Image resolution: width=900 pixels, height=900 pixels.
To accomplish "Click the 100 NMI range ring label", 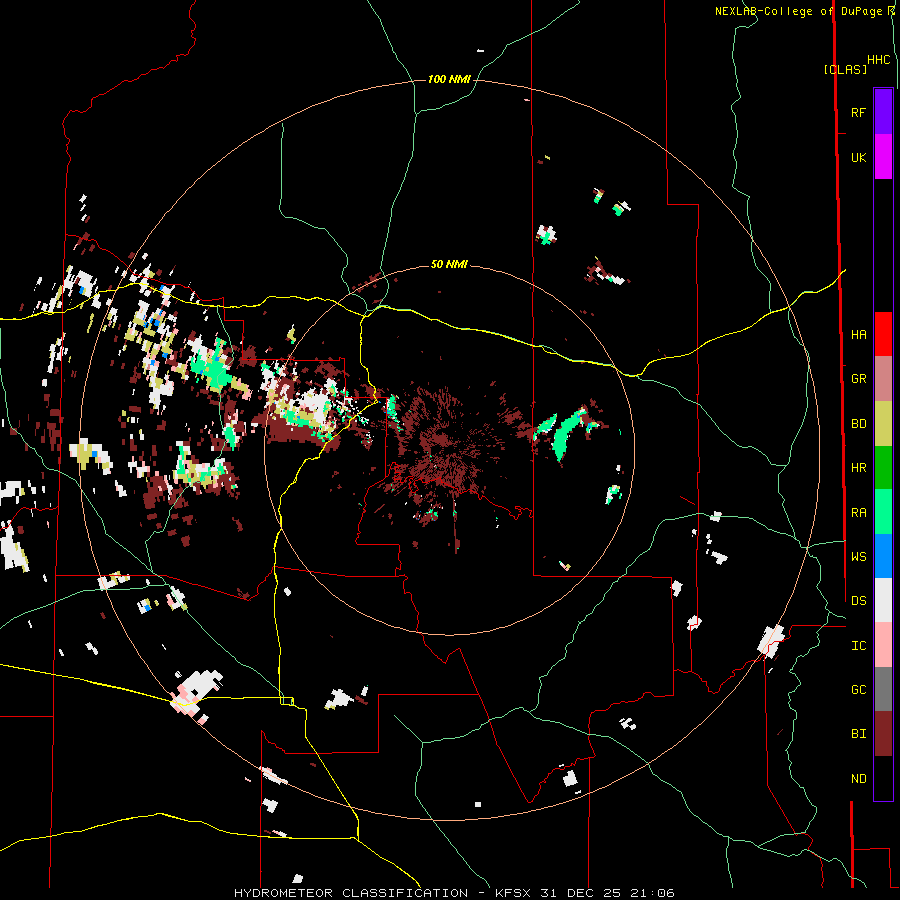I will click(449, 79).
